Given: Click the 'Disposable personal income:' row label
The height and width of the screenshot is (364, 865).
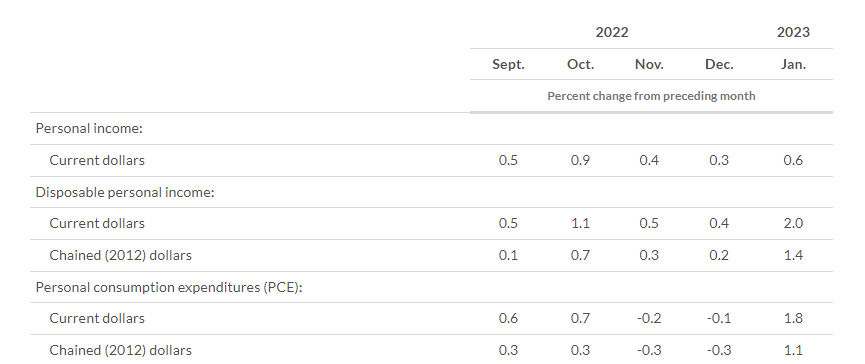Looking at the screenshot, I should click(125, 192).
